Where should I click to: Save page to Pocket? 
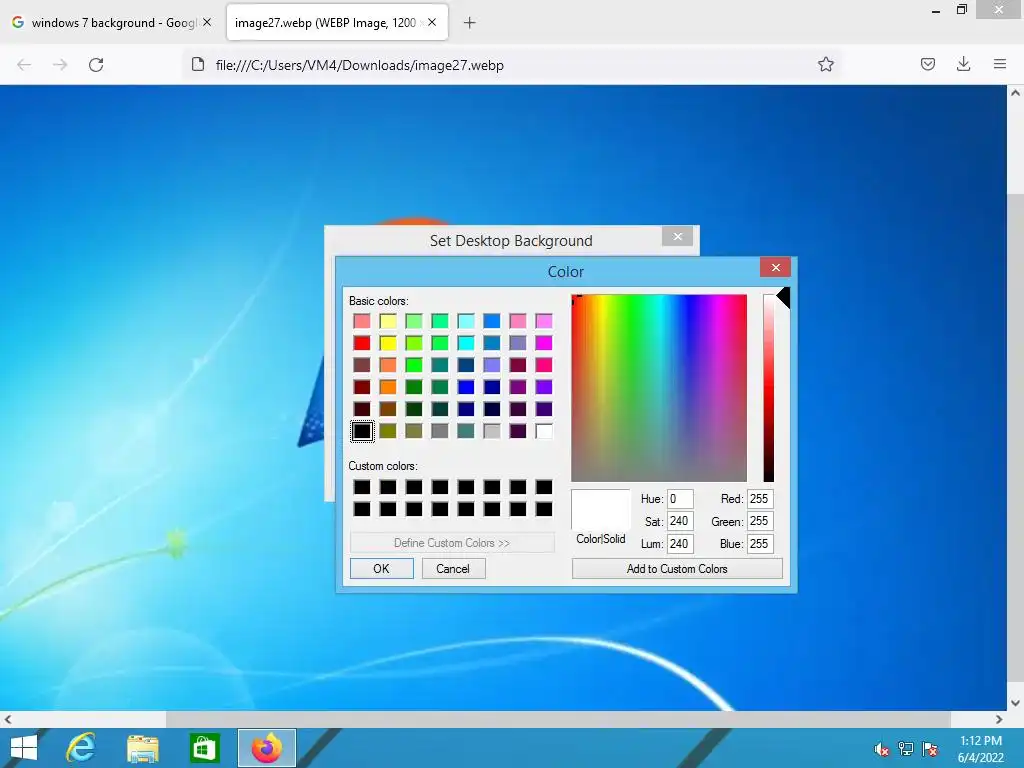(x=927, y=64)
